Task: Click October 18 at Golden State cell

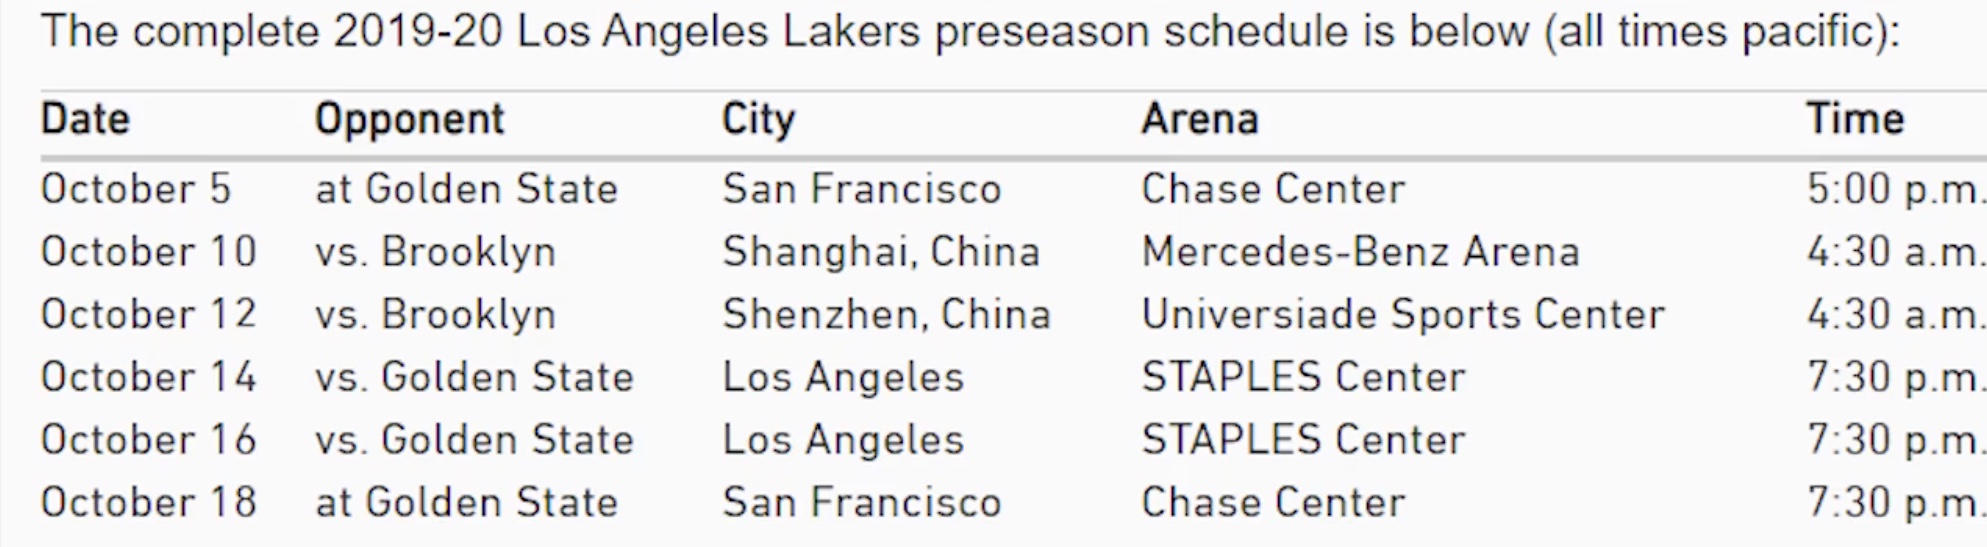Action: tap(467, 502)
